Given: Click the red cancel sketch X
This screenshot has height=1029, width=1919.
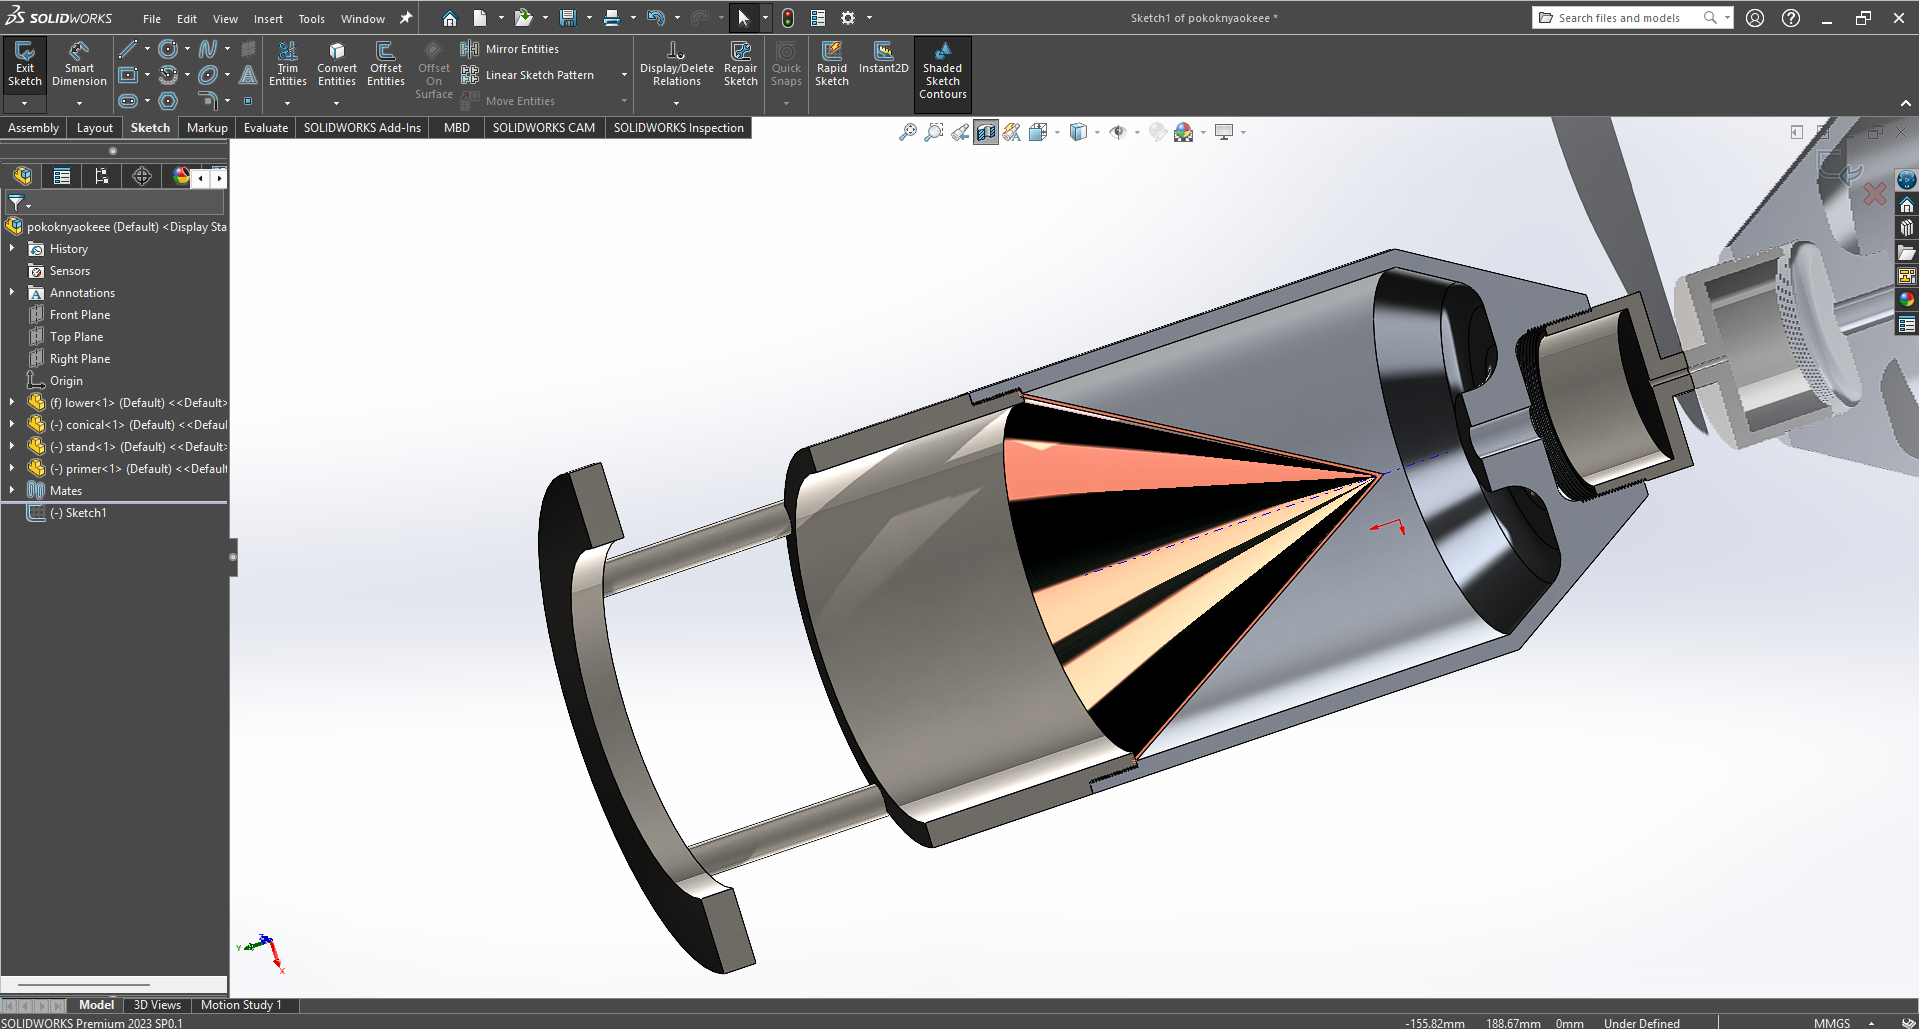Looking at the screenshot, I should (1875, 194).
